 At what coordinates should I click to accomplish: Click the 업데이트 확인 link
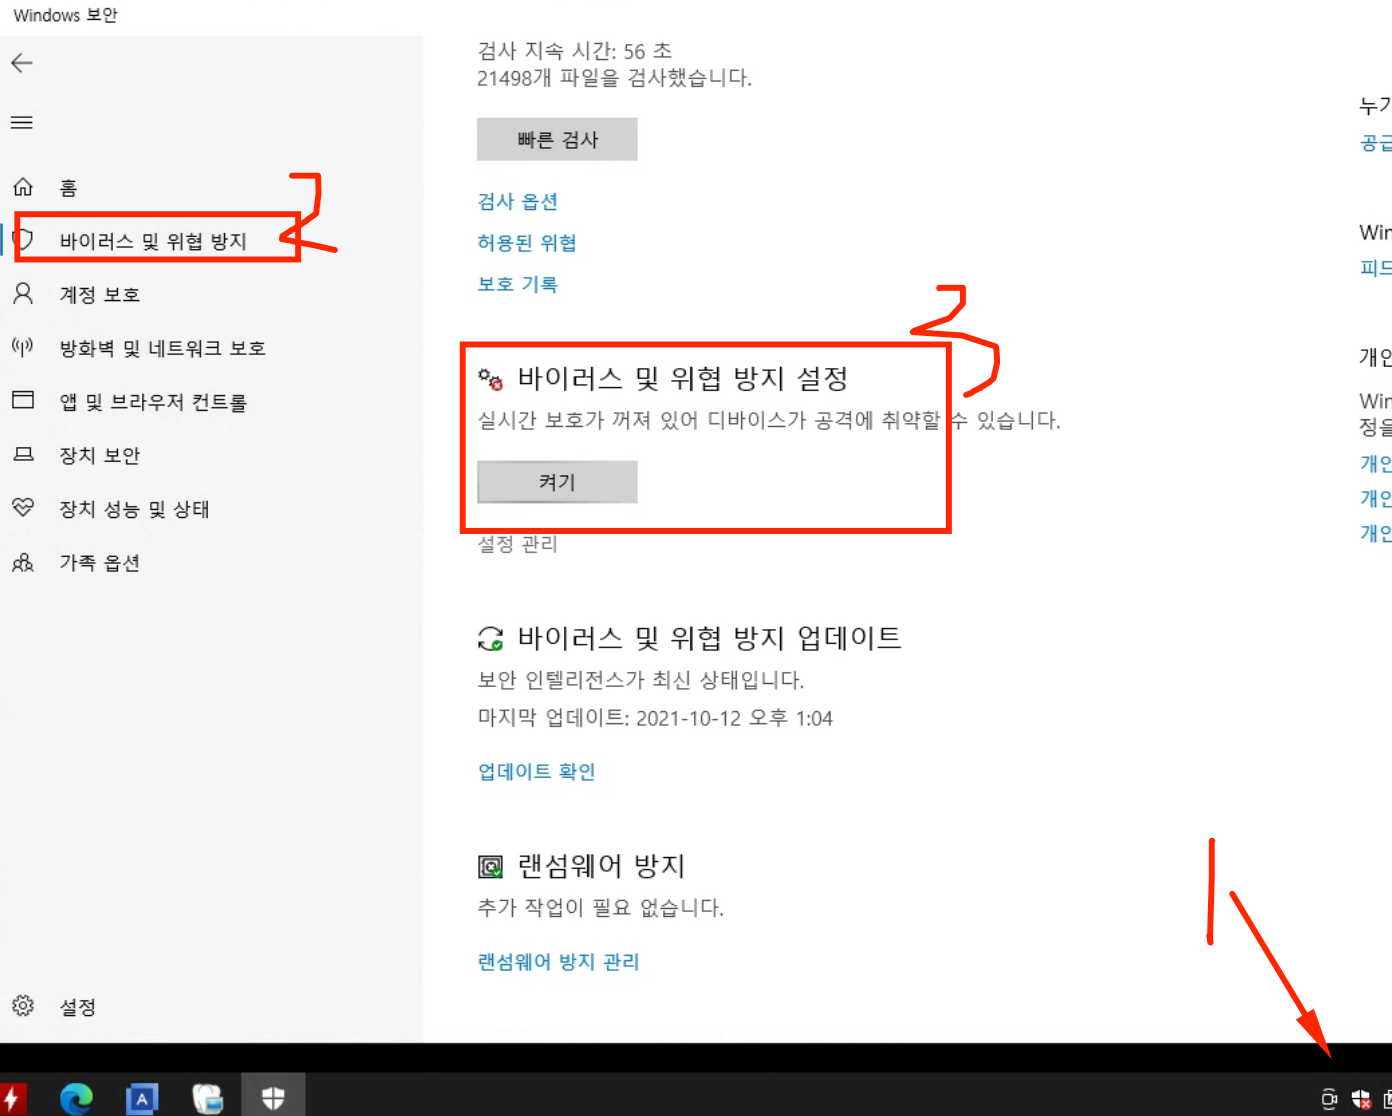pos(536,771)
